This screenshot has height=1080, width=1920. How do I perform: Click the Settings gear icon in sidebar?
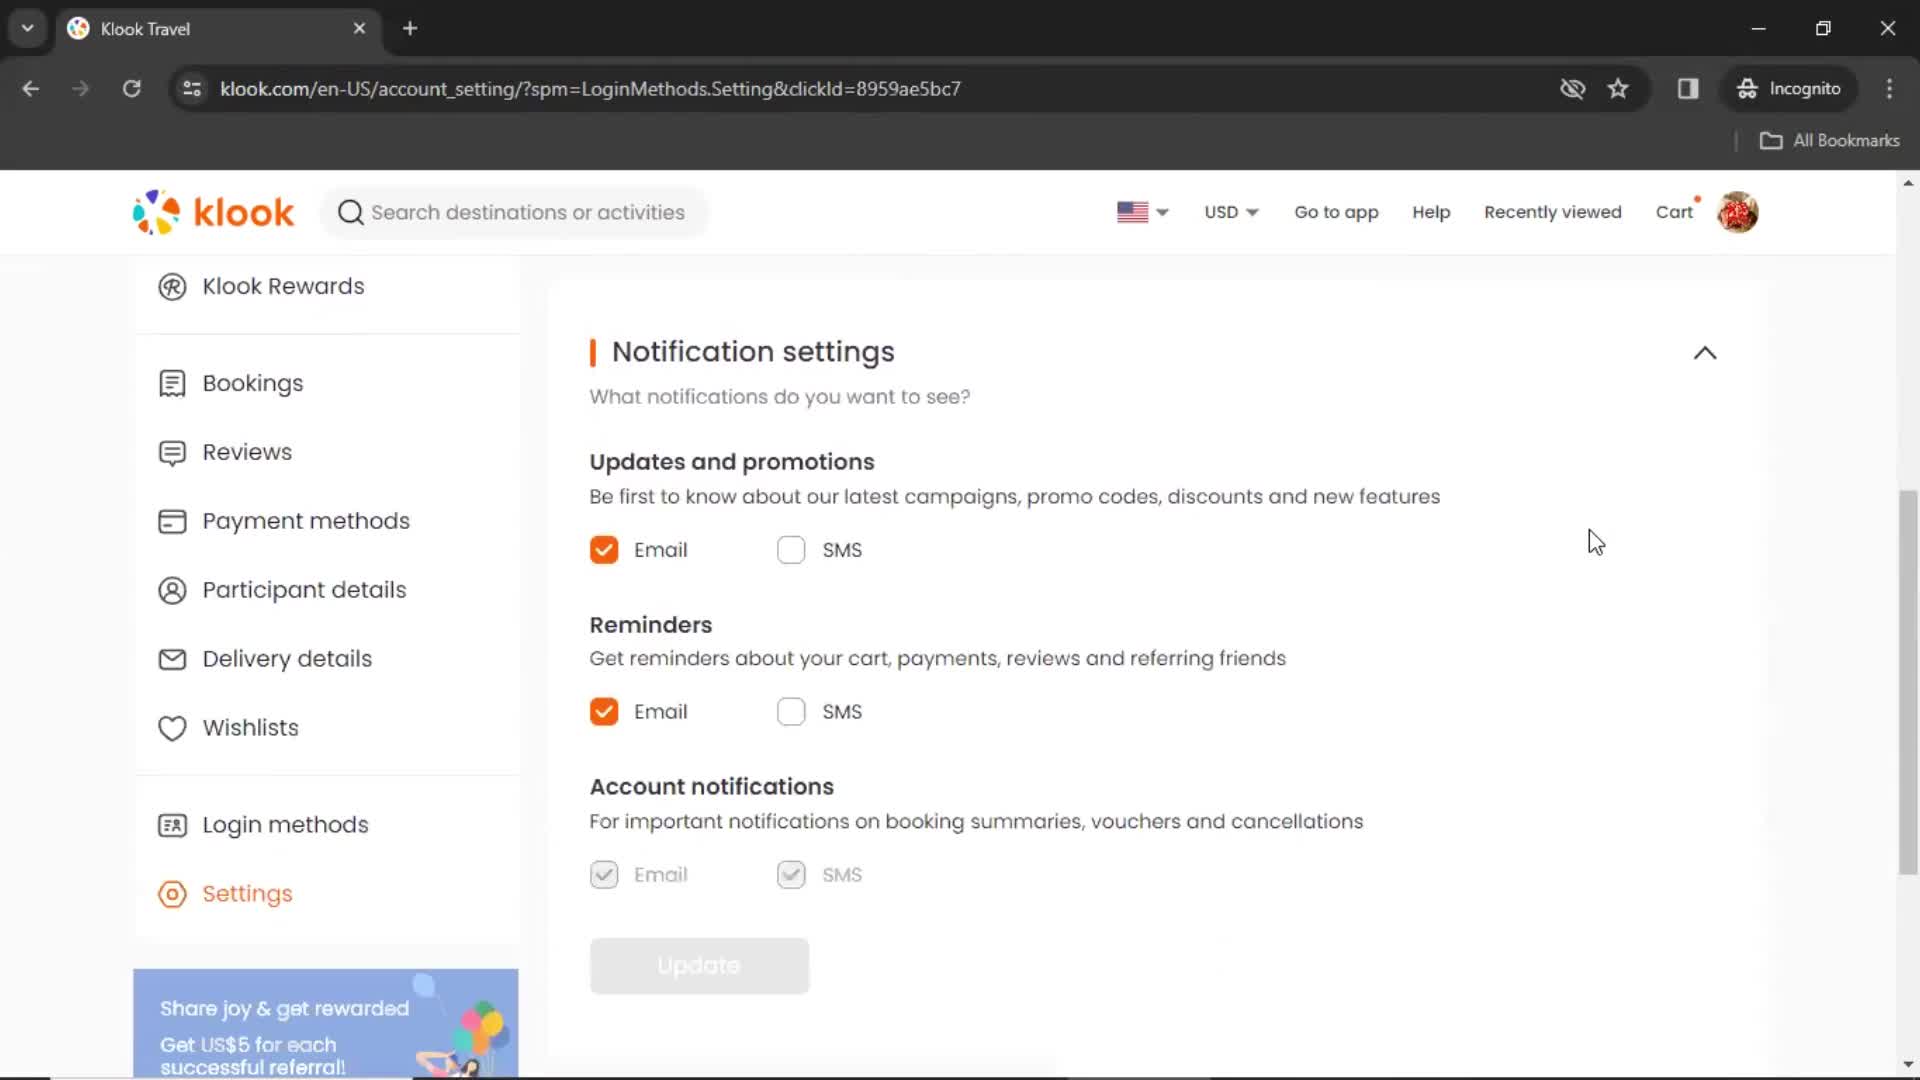point(171,893)
